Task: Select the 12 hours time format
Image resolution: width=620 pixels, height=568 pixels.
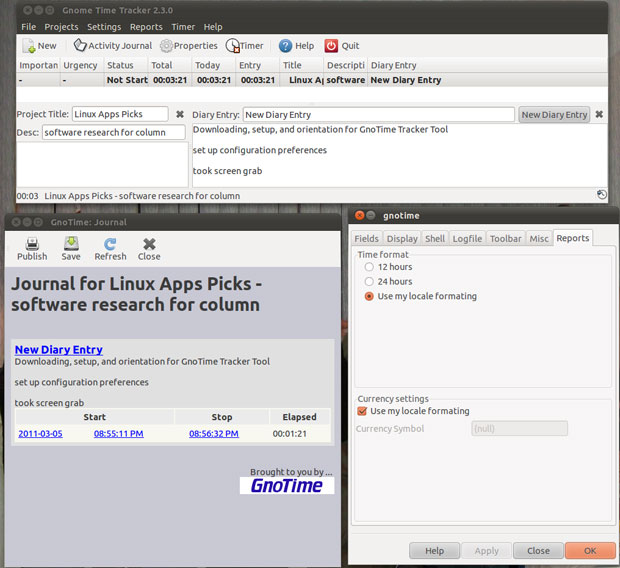Action: pyautogui.click(x=369, y=267)
